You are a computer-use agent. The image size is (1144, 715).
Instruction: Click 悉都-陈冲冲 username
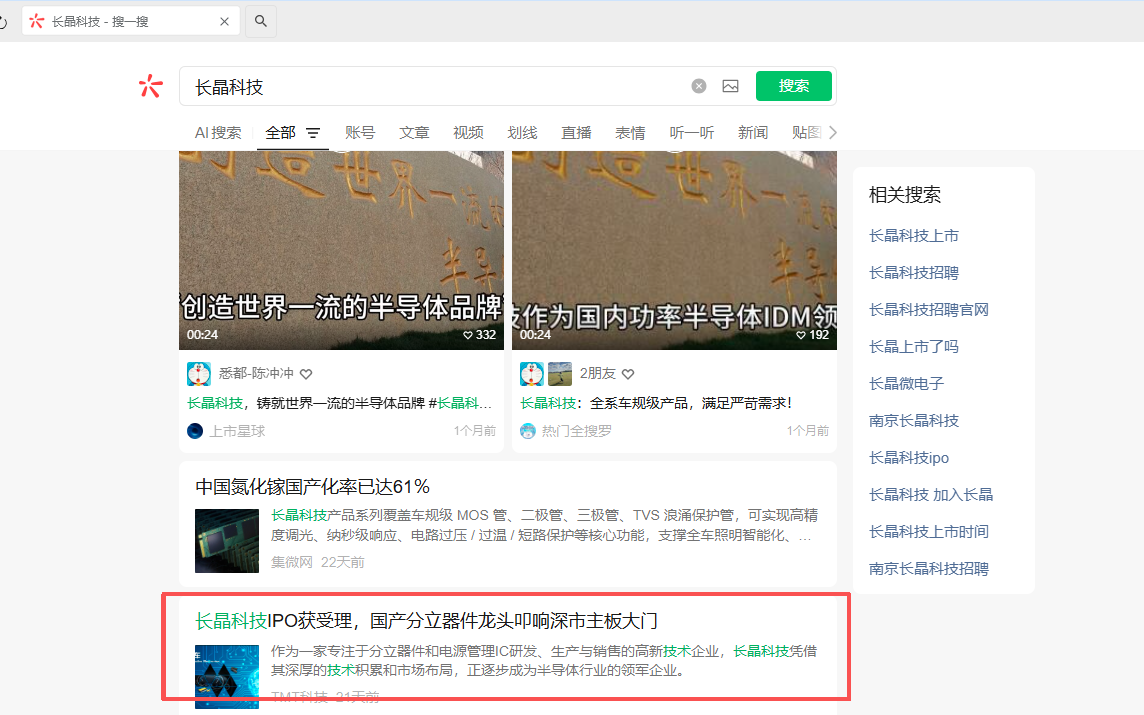coord(256,374)
